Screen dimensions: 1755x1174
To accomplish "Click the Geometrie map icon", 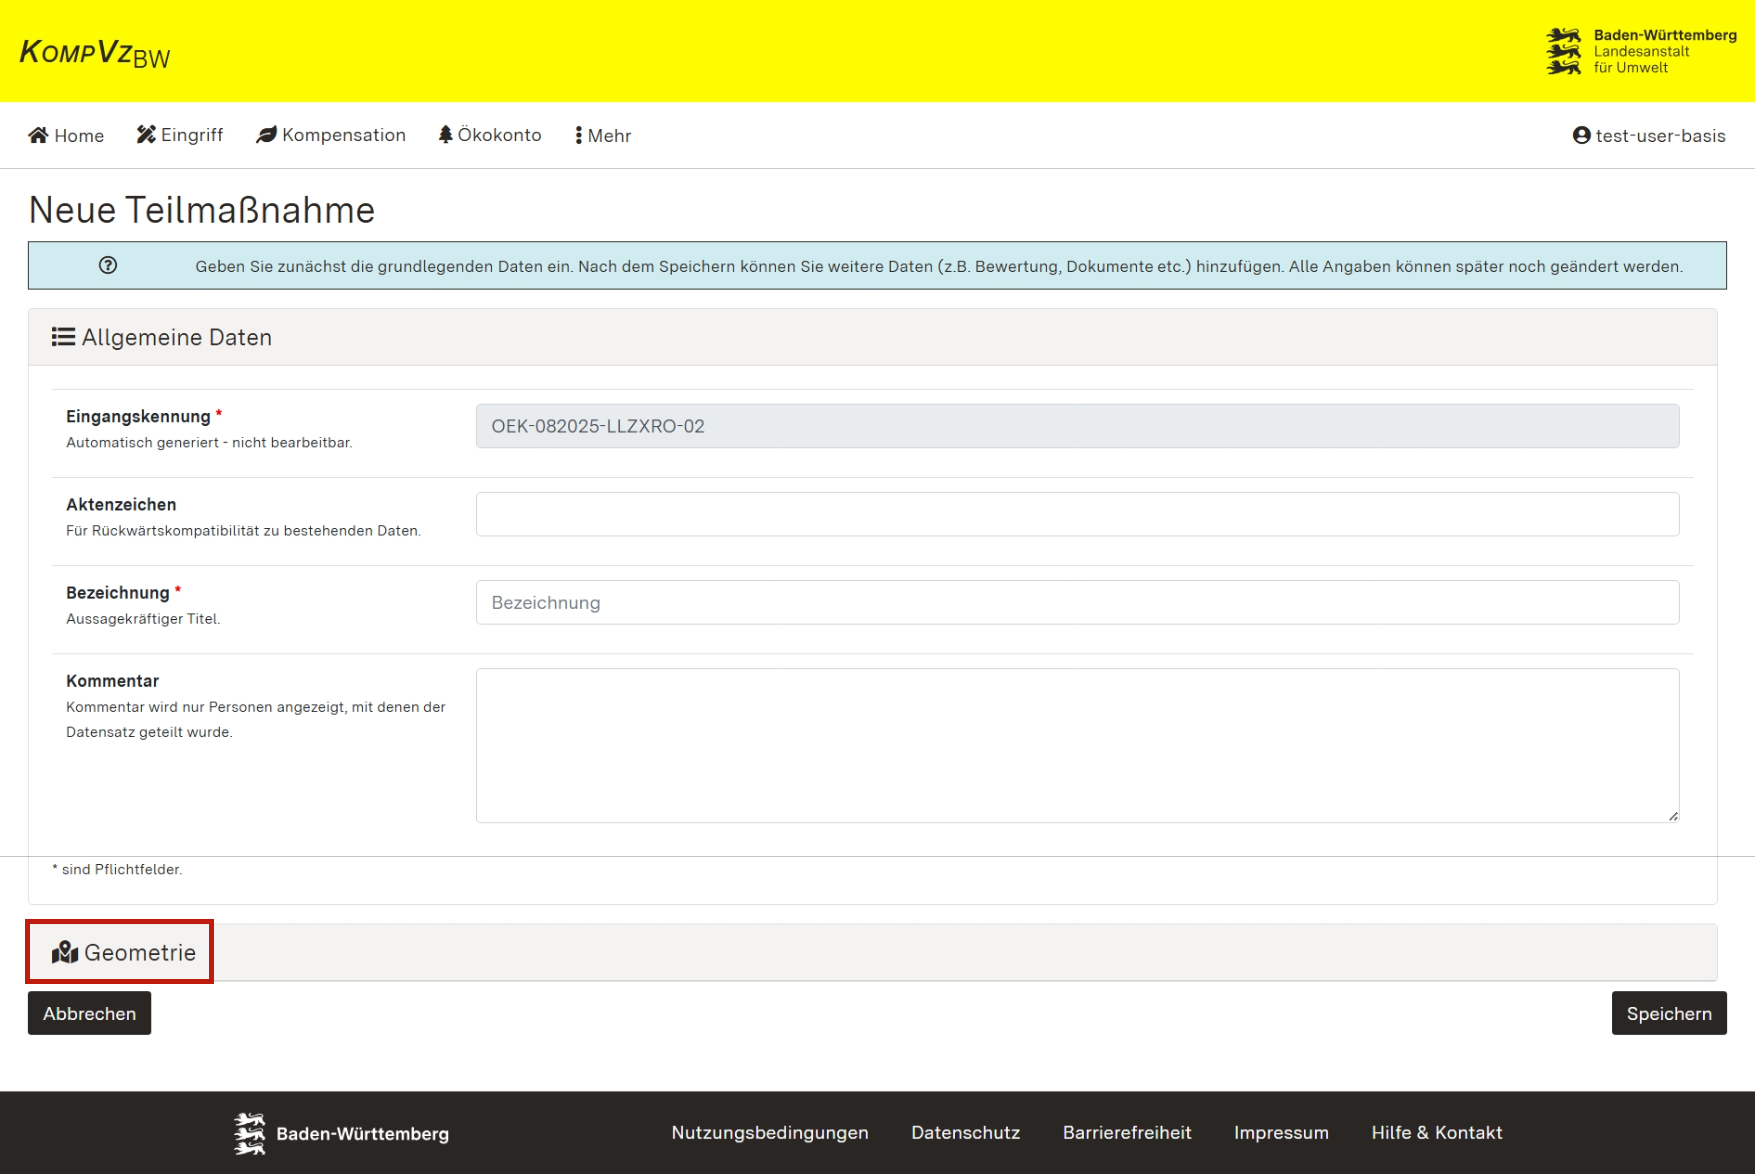I will click(x=65, y=953).
